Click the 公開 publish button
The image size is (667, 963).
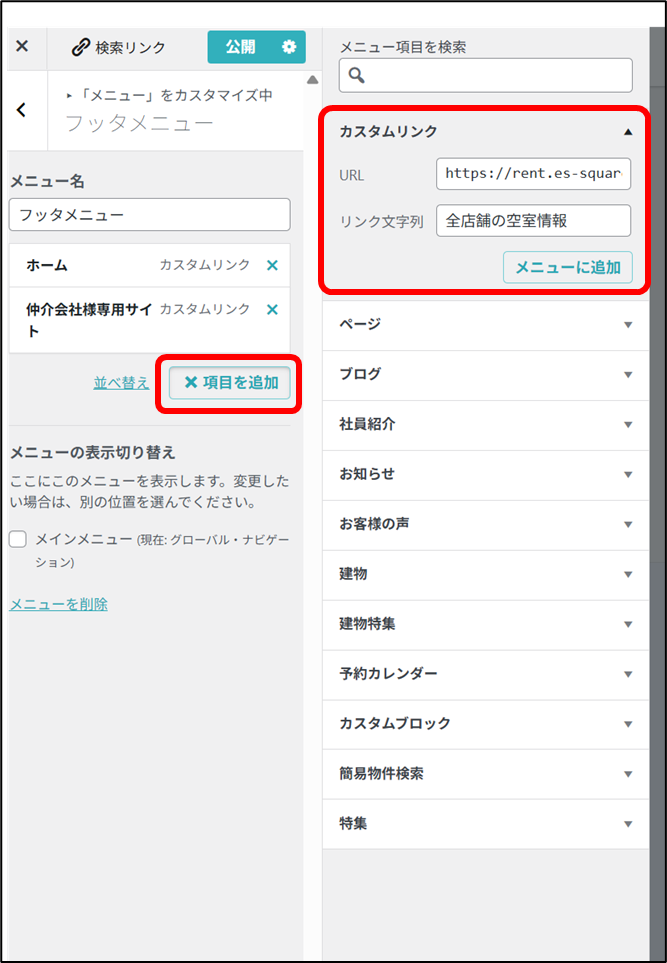240,47
